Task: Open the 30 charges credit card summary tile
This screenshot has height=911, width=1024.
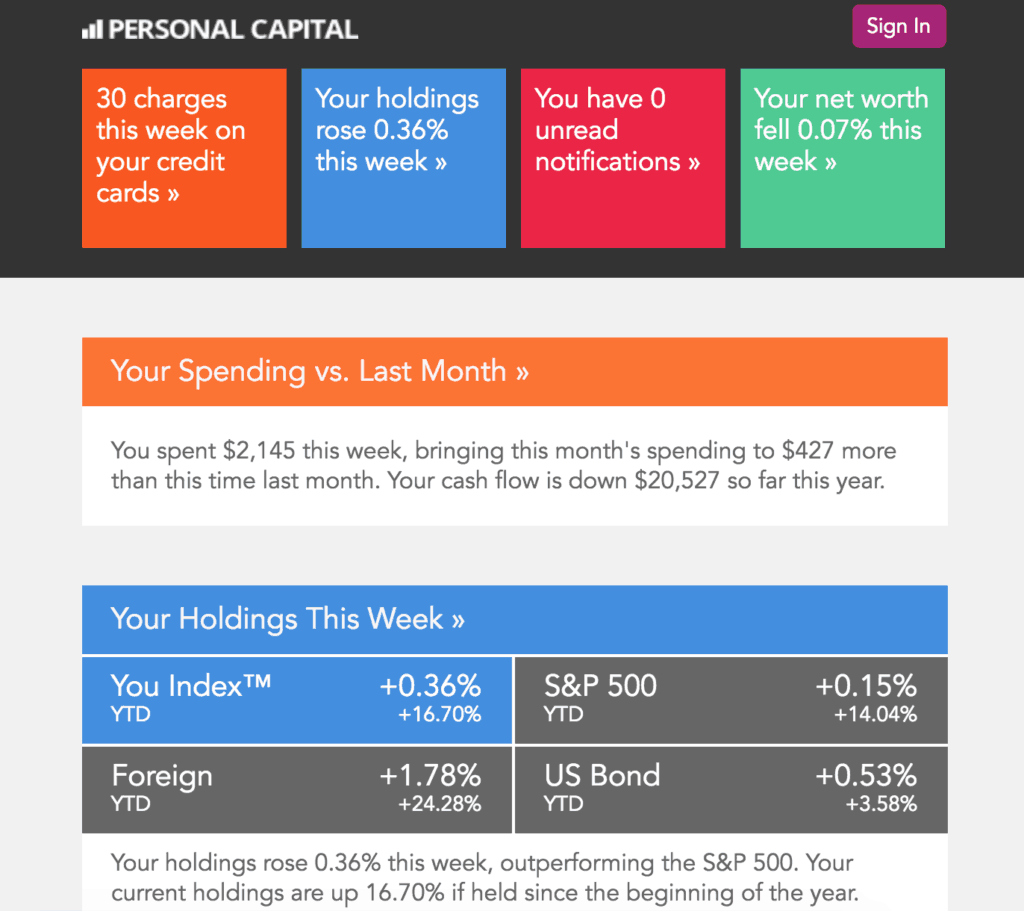Action: [184, 157]
